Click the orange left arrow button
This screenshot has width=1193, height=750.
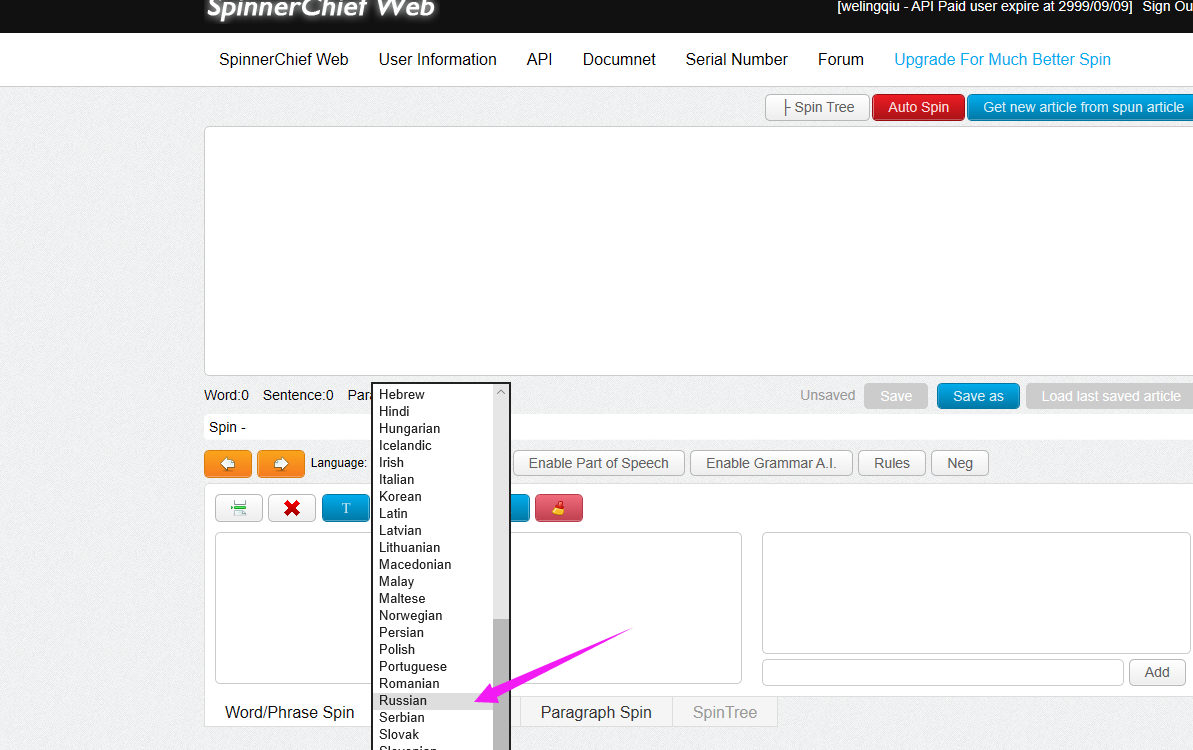[228, 464]
